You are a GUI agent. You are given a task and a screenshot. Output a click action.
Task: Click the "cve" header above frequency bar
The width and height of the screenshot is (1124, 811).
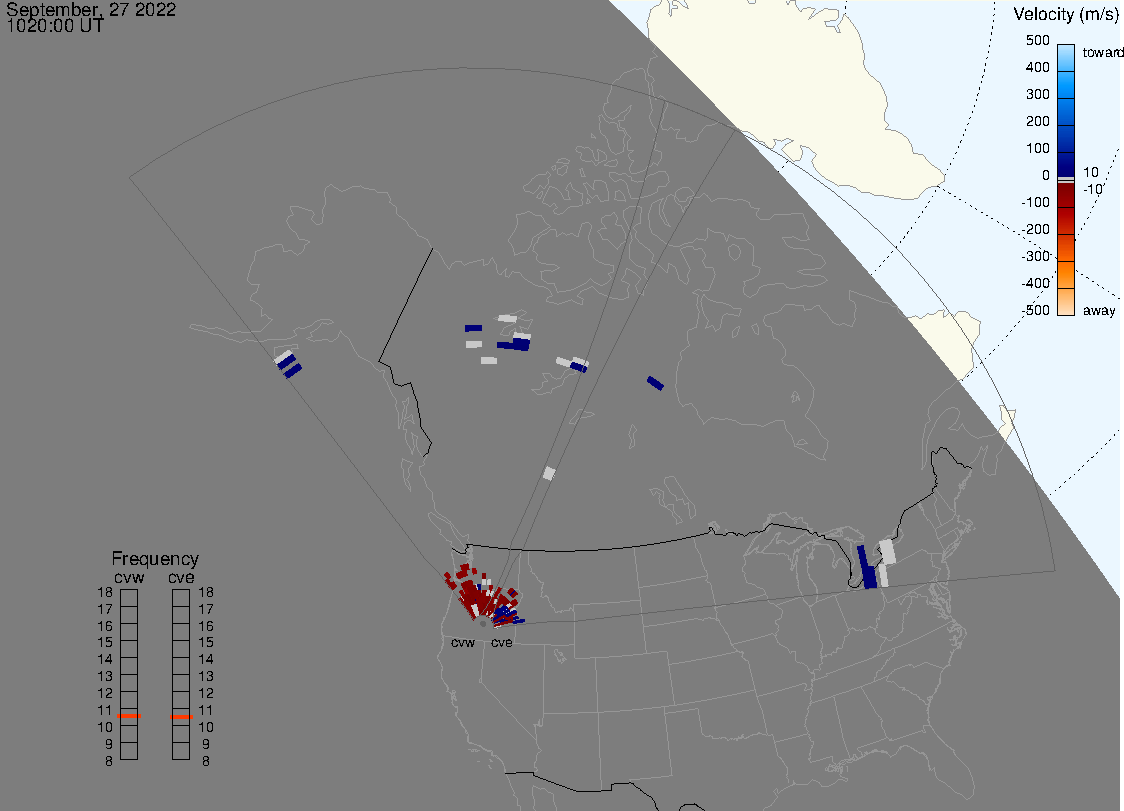pos(181,577)
